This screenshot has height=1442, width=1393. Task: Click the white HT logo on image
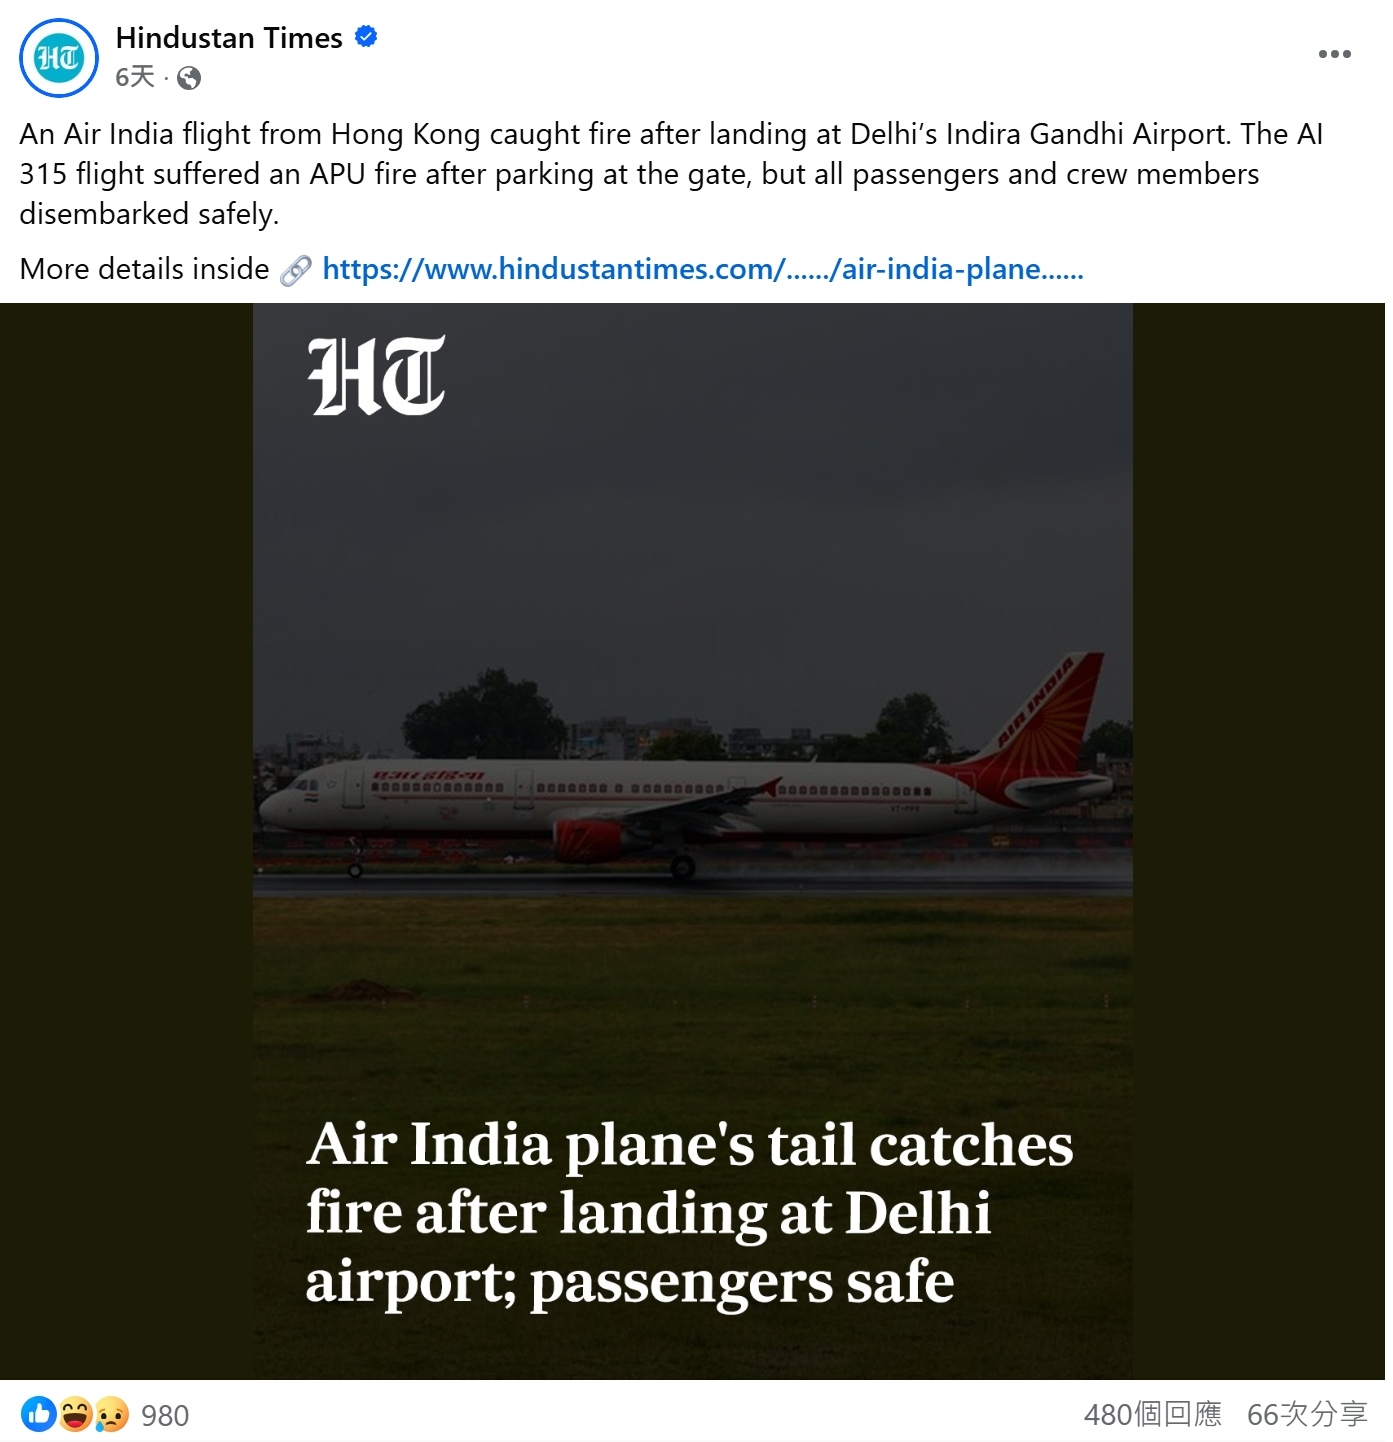(x=377, y=375)
